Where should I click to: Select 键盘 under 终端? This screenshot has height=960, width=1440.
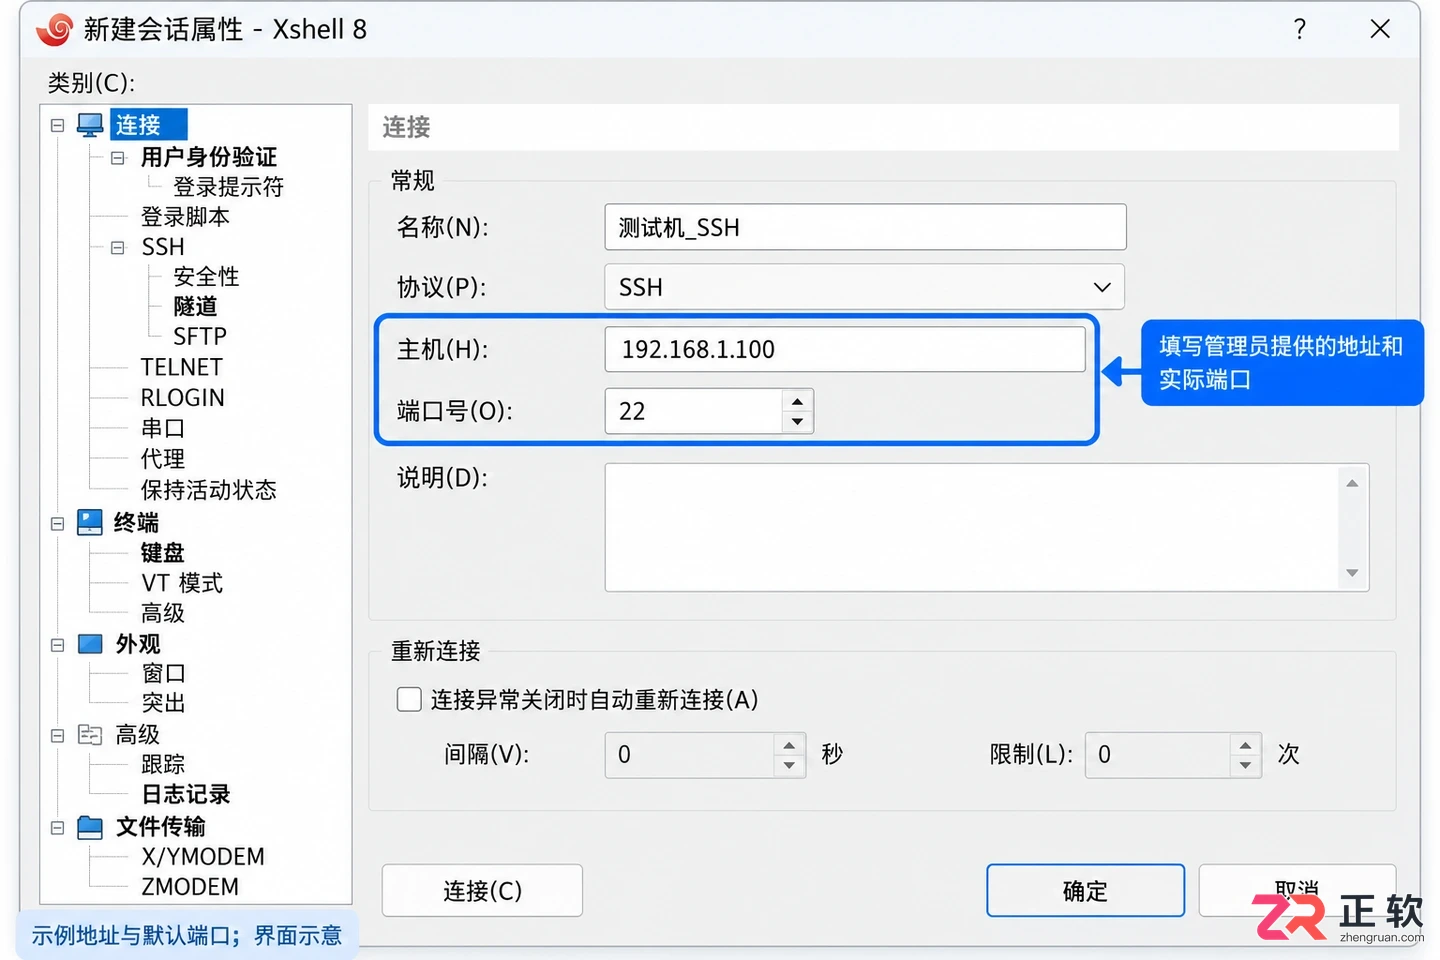(163, 553)
